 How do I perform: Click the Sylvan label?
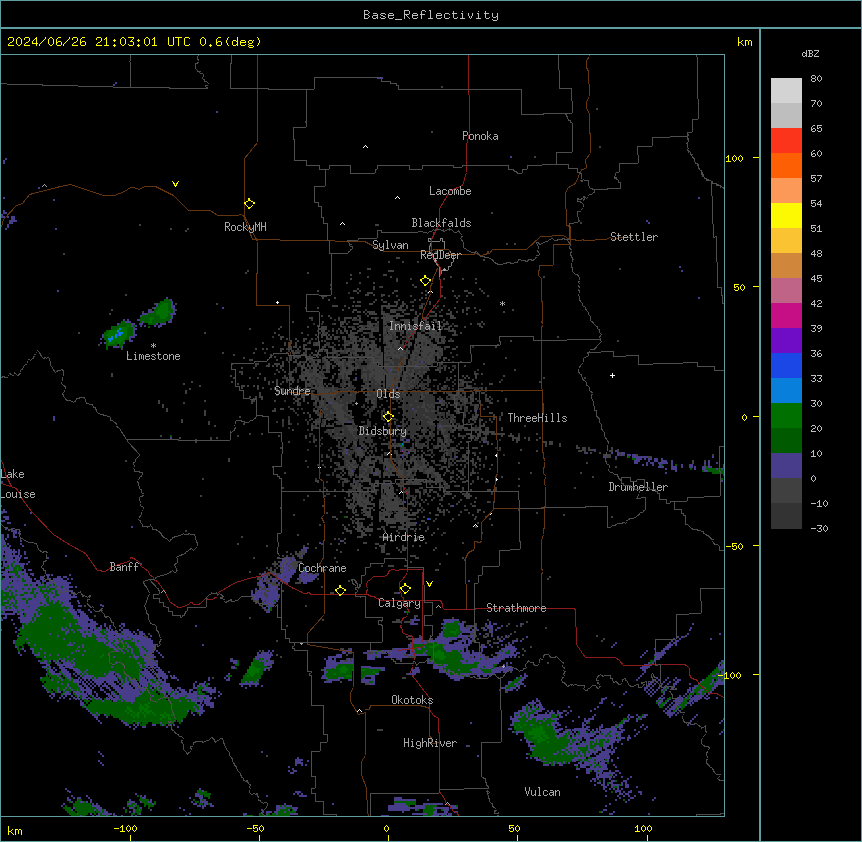(390, 245)
